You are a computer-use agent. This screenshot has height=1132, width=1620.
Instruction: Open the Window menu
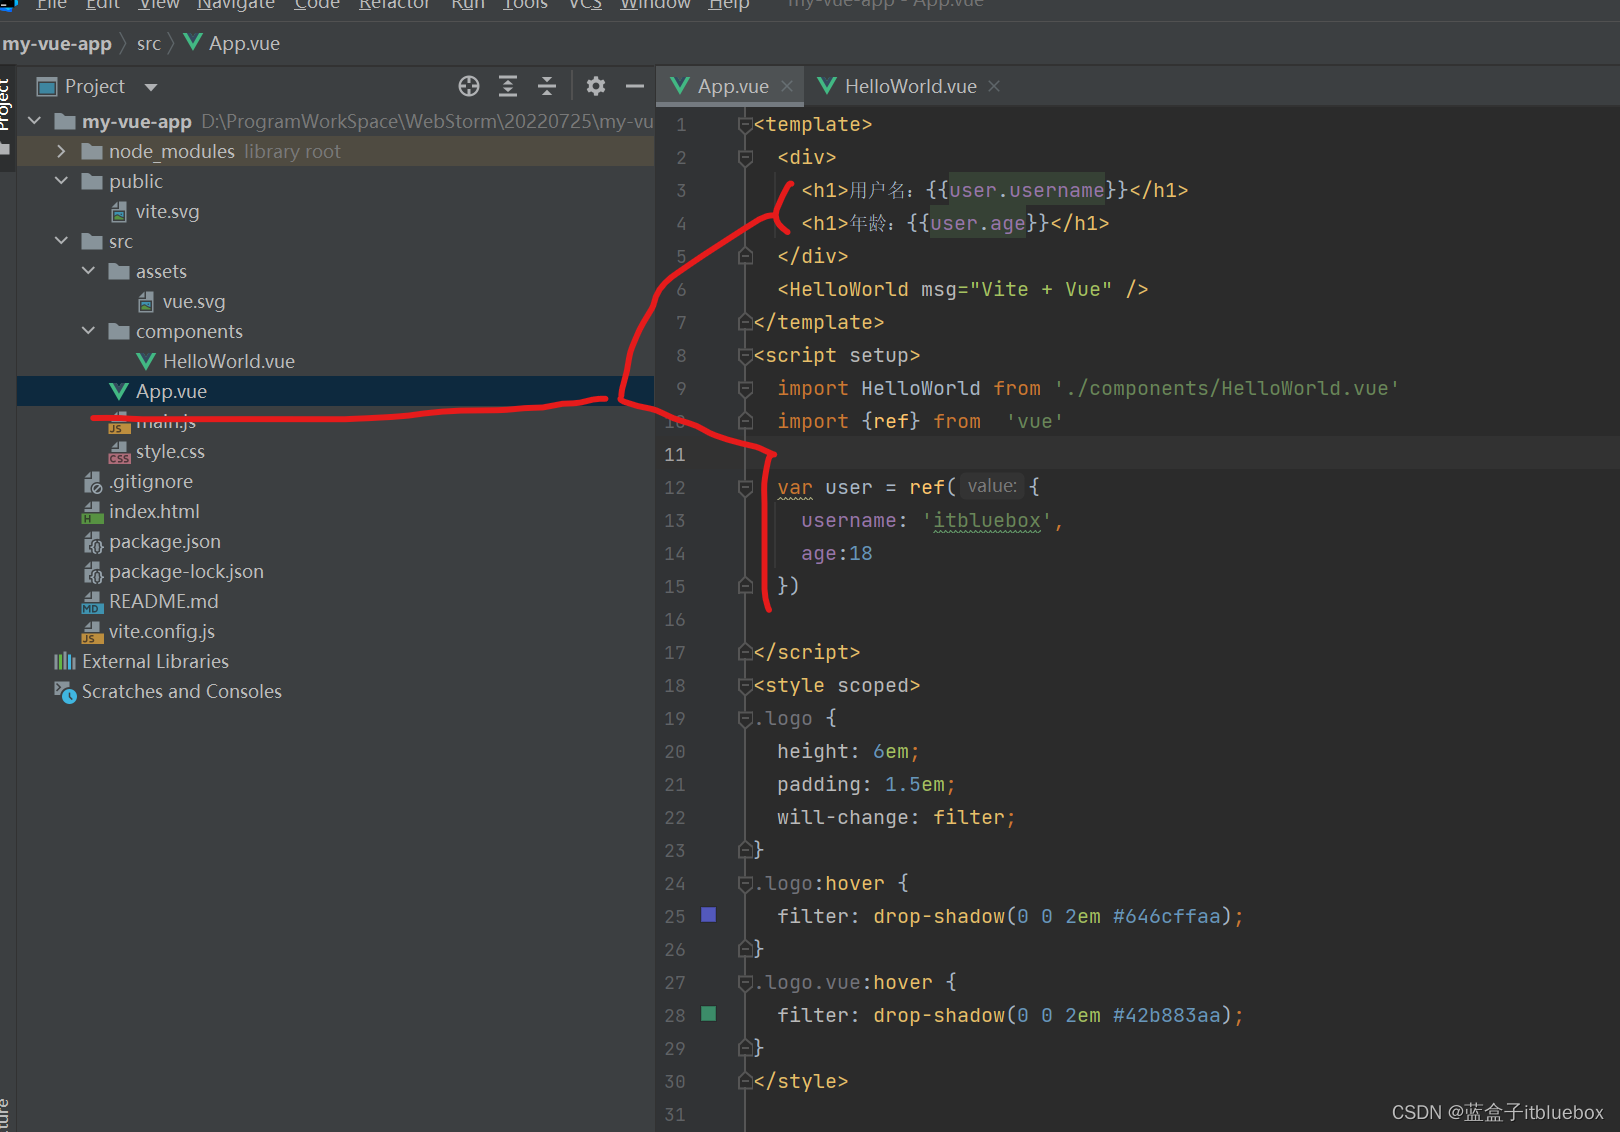655,5
